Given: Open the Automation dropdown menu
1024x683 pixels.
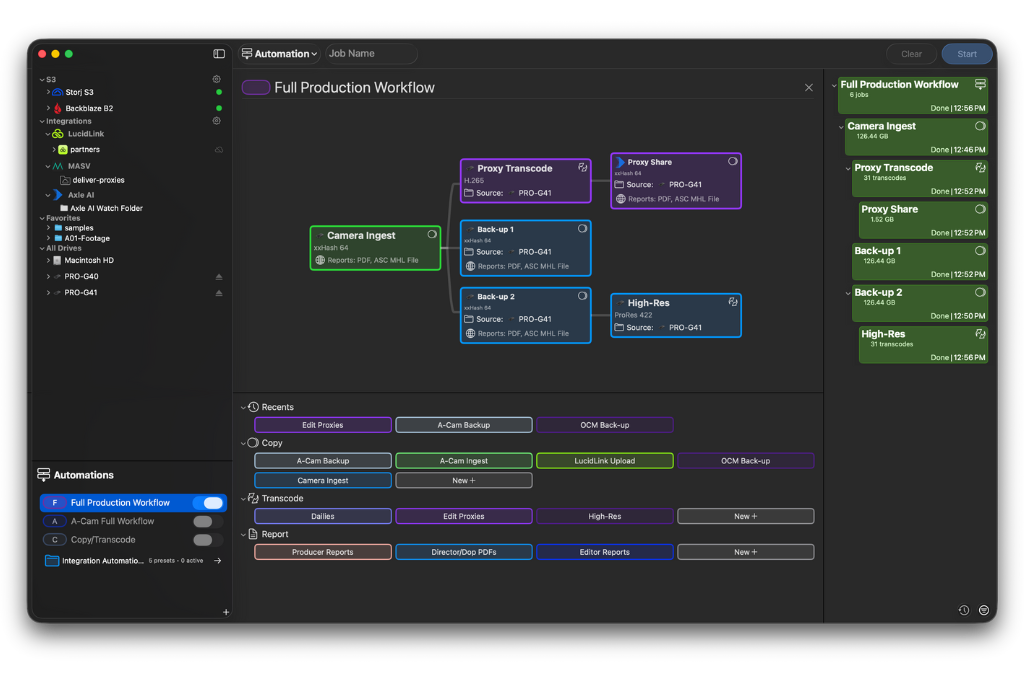Looking at the screenshot, I should click(280, 54).
